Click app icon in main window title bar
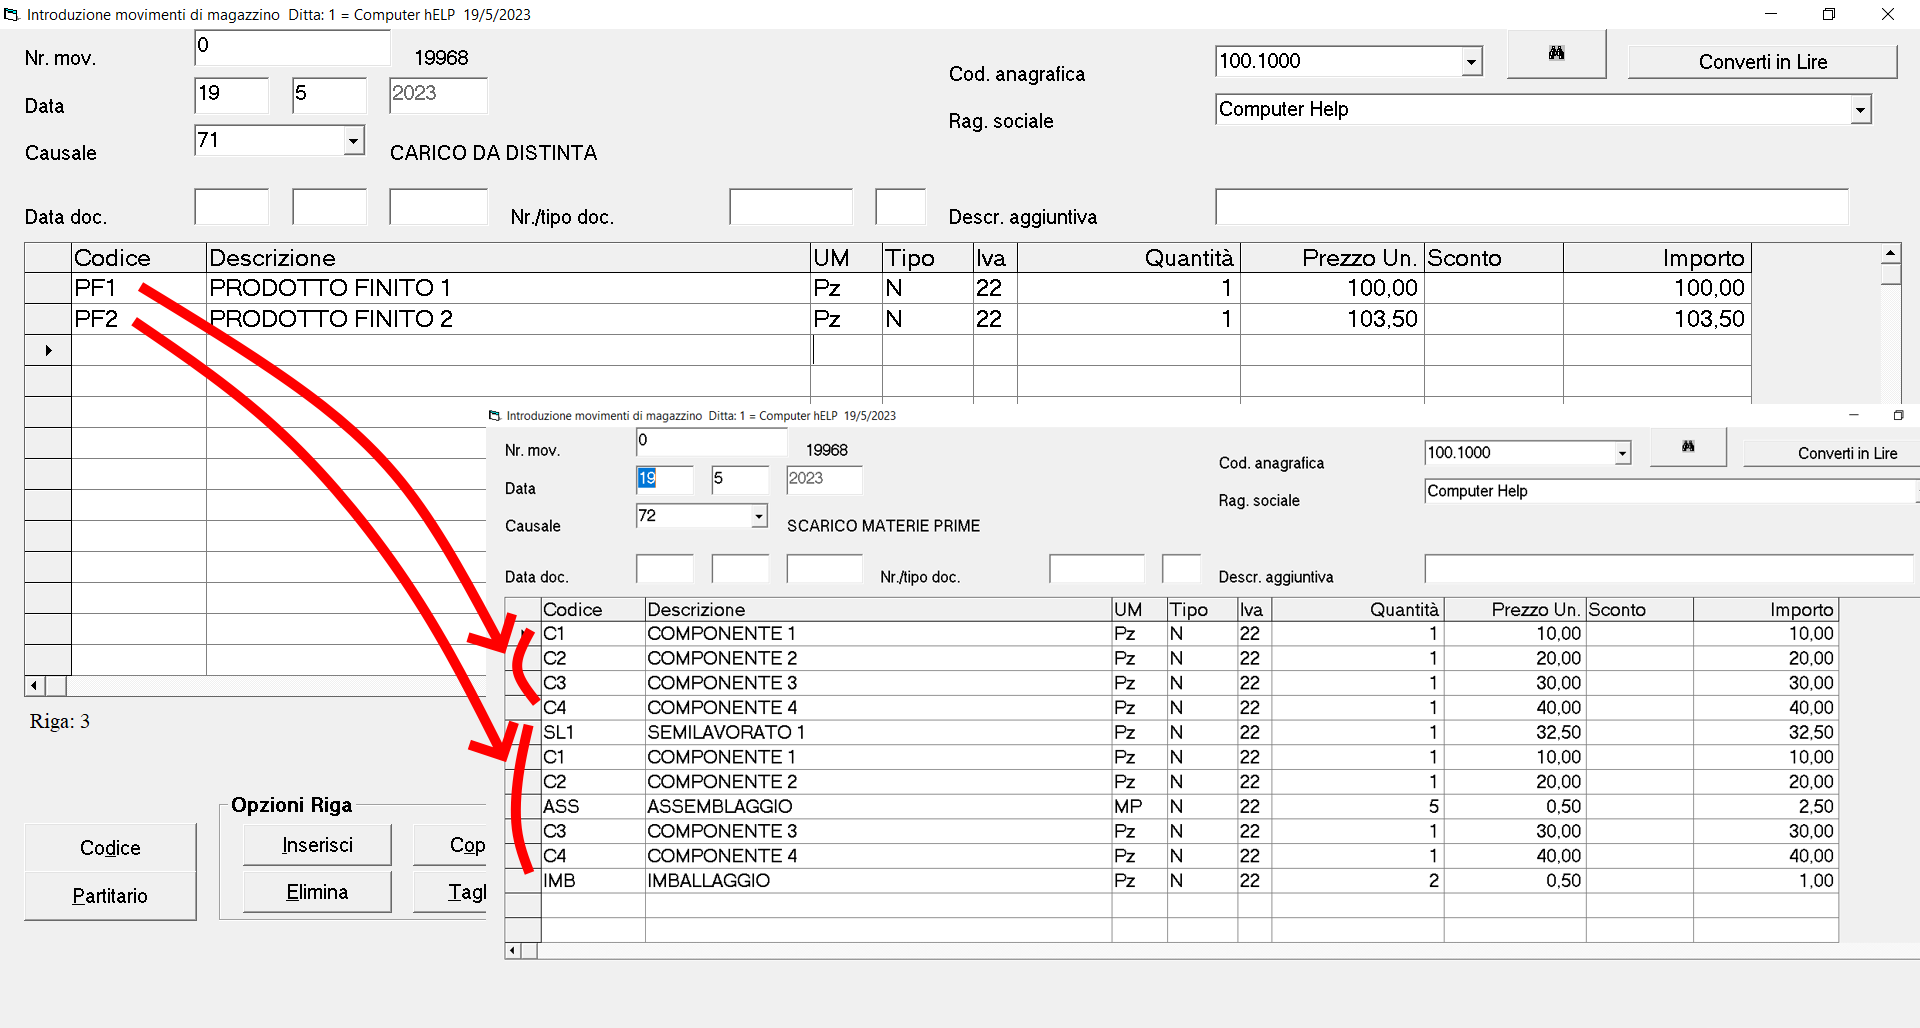1920x1028 pixels. pyautogui.click(x=12, y=14)
